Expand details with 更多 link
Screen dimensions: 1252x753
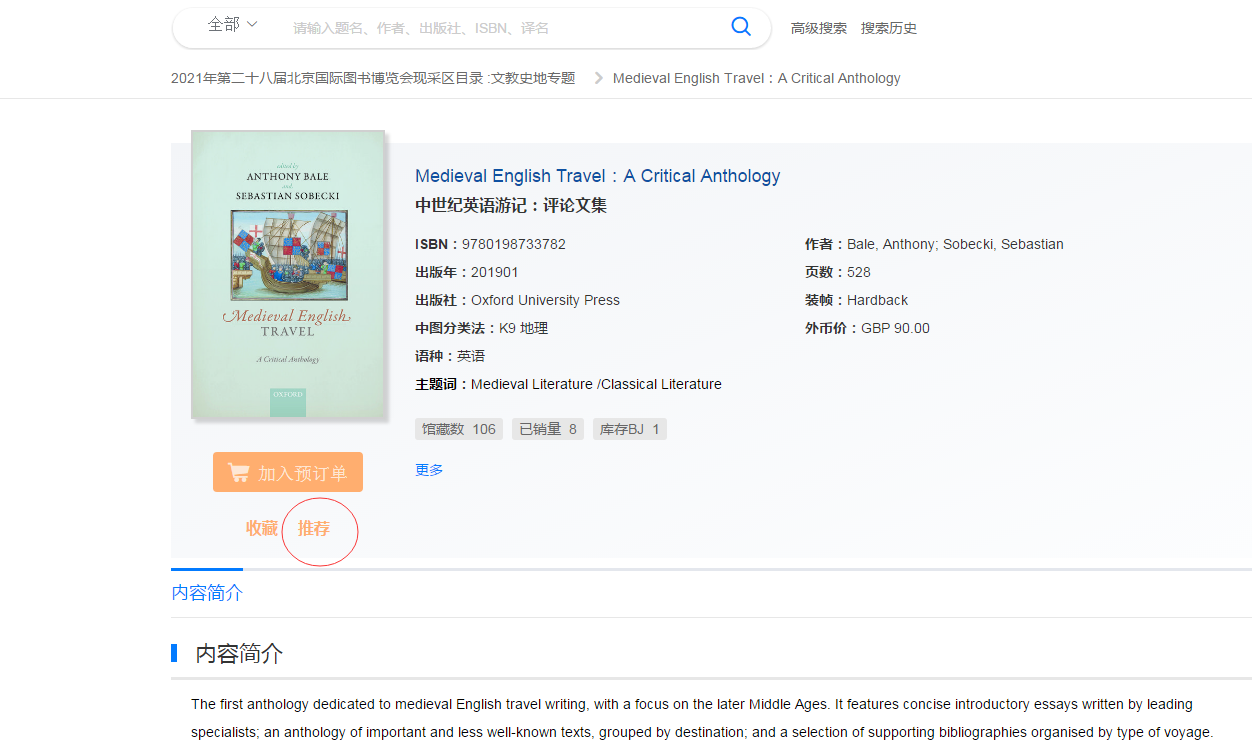click(429, 470)
